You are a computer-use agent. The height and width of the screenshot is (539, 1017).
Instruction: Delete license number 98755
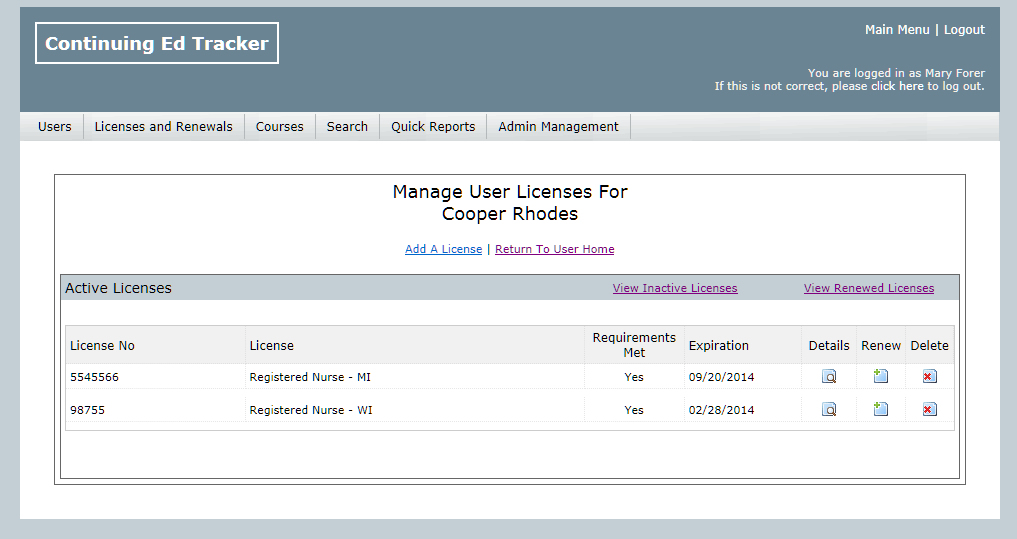929,410
